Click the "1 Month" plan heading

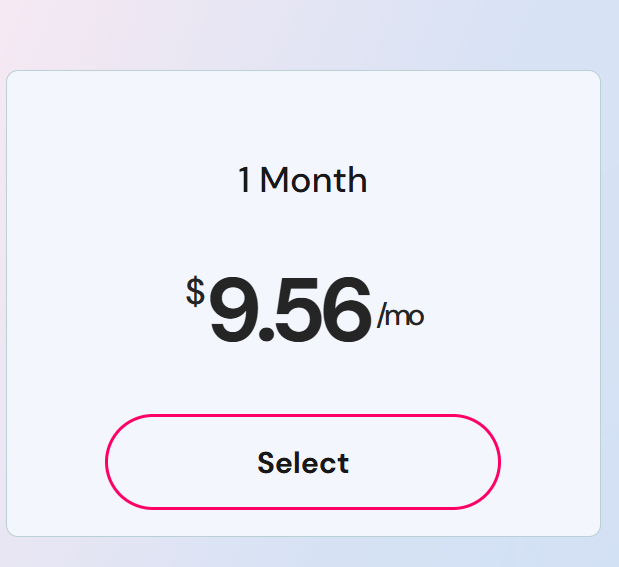click(303, 181)
